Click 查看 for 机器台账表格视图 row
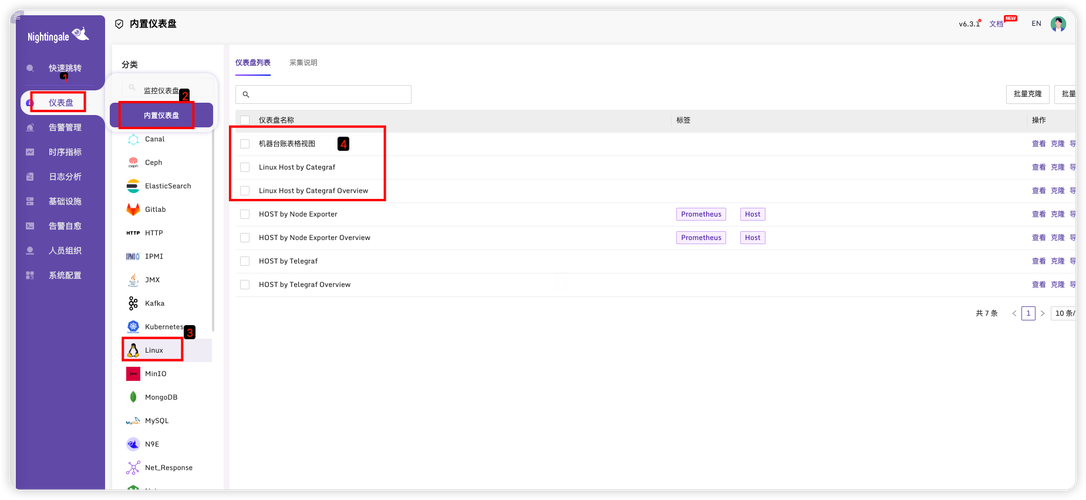Screen dimensions: 1086x500 pyautogui.click(x=1039, y=144)
